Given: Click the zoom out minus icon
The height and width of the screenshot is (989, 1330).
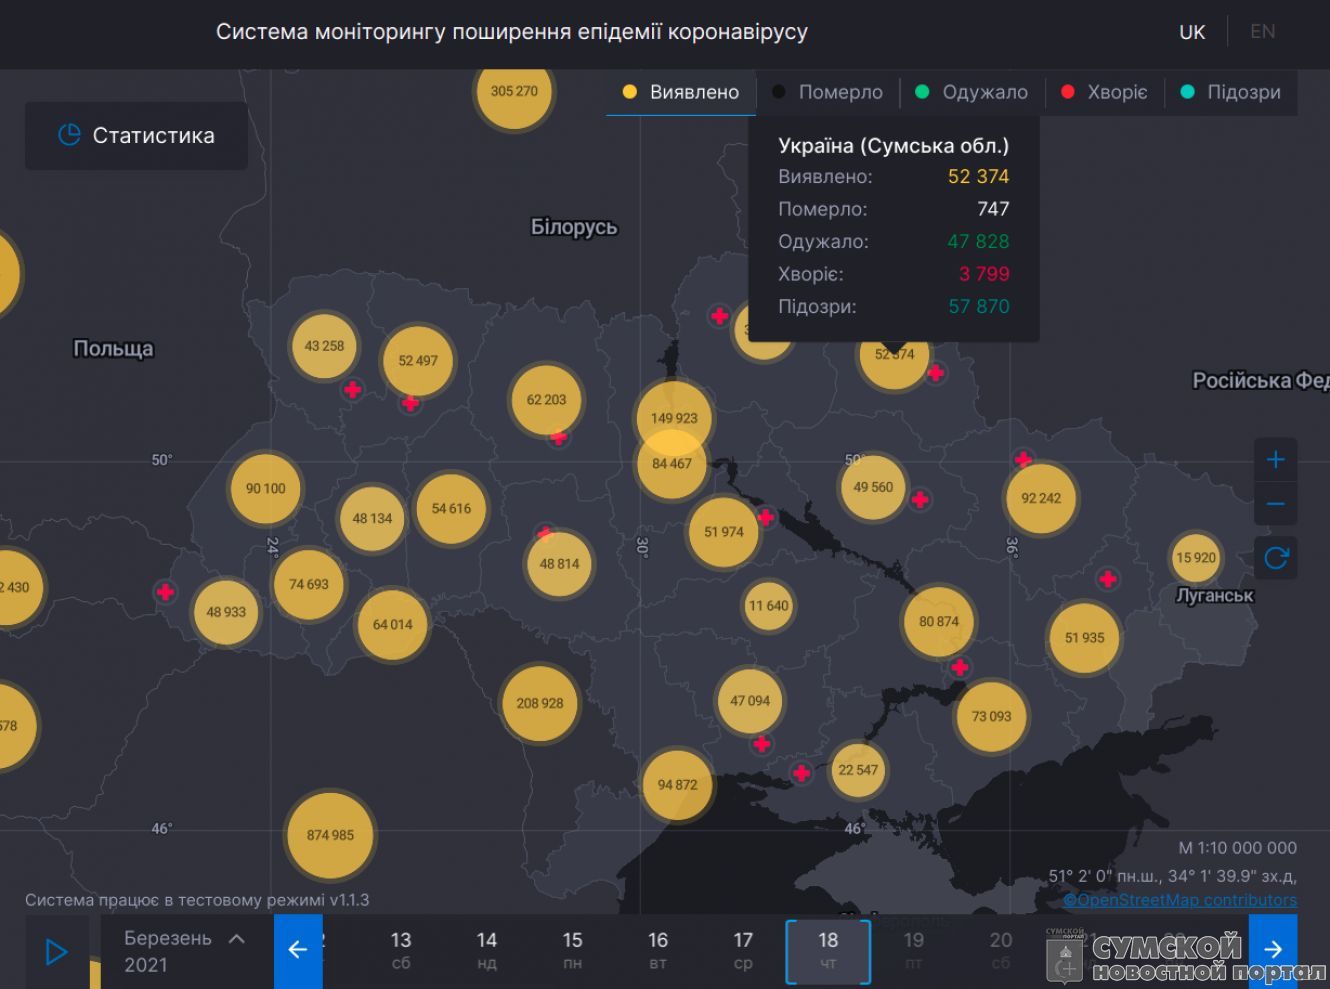Looking at the screenshot, I should click(1275, 504).
